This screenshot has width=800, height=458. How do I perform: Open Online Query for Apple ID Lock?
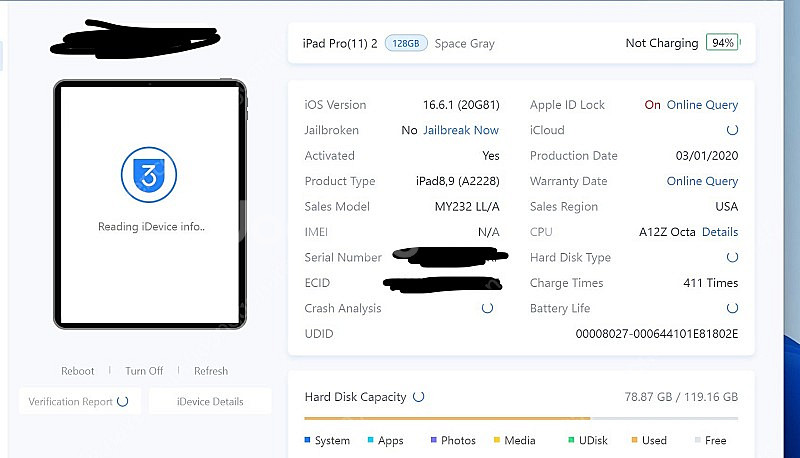click(702, 105)
